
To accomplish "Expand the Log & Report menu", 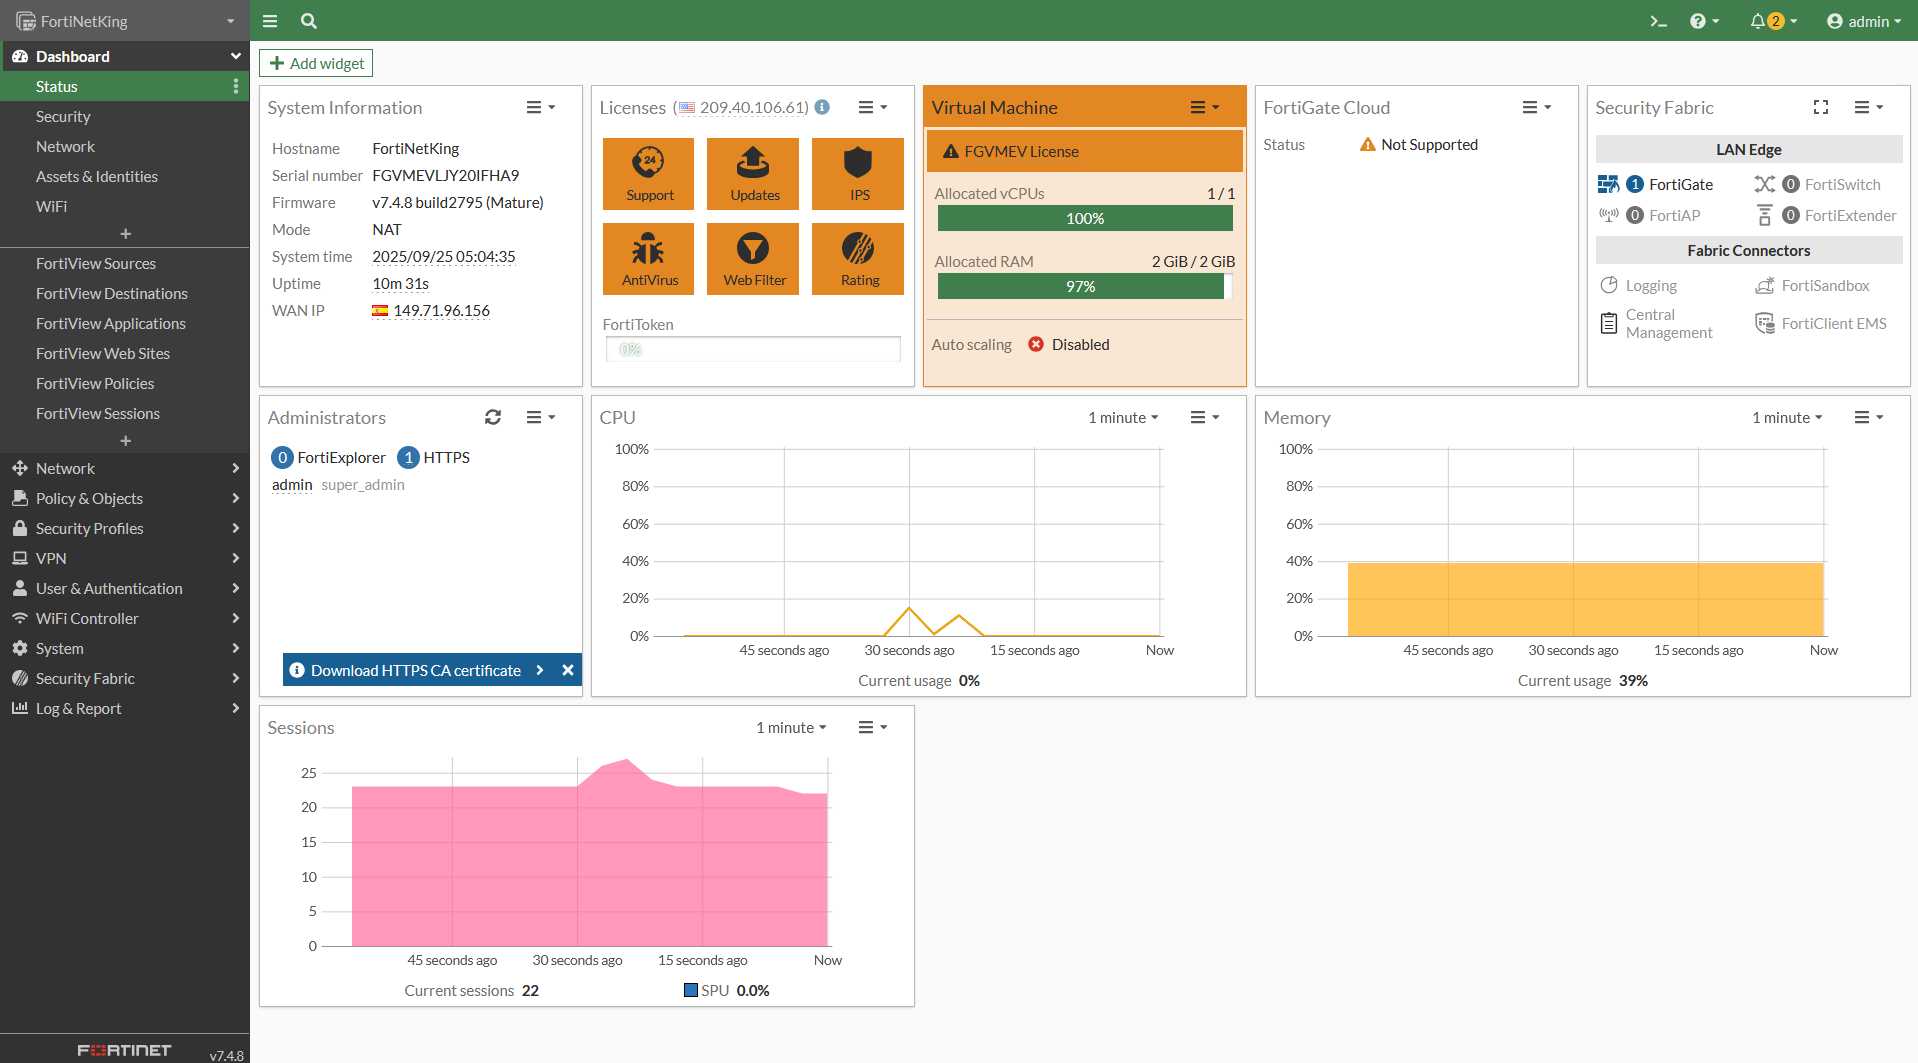I will point(125,708).
